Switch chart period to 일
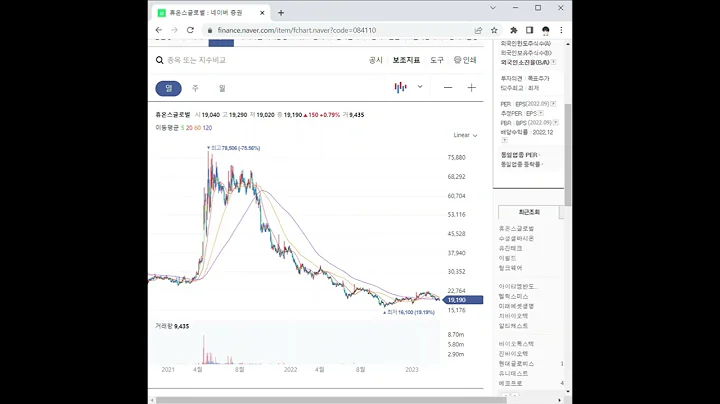 coord(222,88)
